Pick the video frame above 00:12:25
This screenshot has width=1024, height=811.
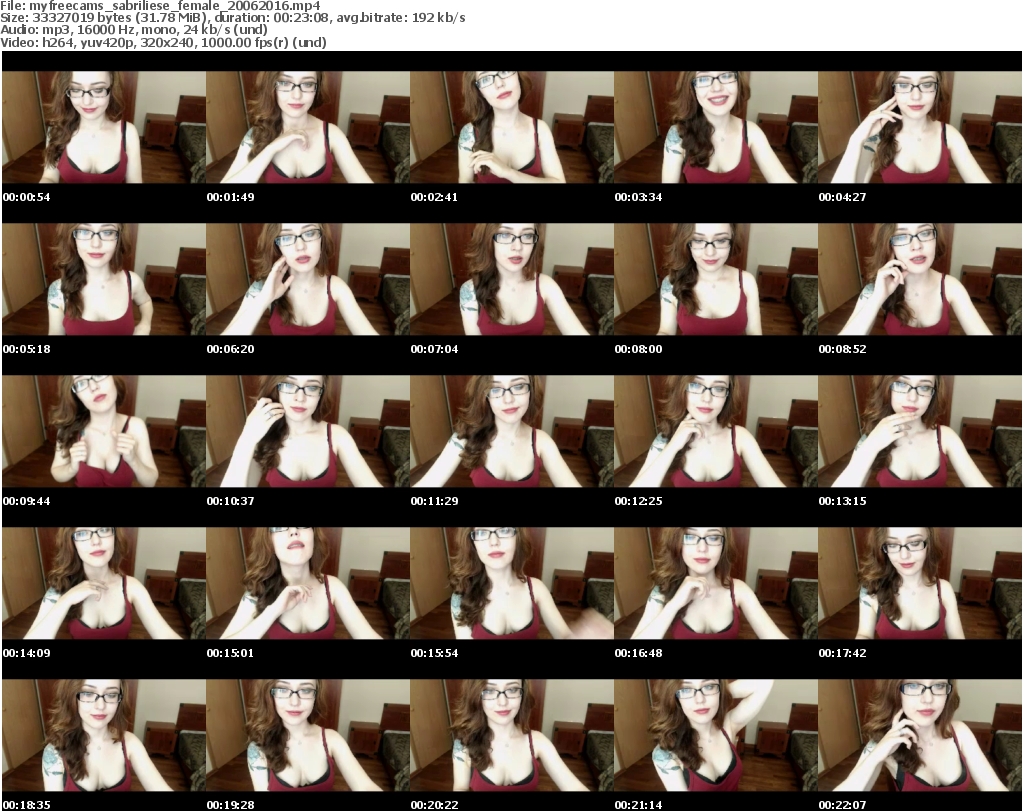coord(716,432)
